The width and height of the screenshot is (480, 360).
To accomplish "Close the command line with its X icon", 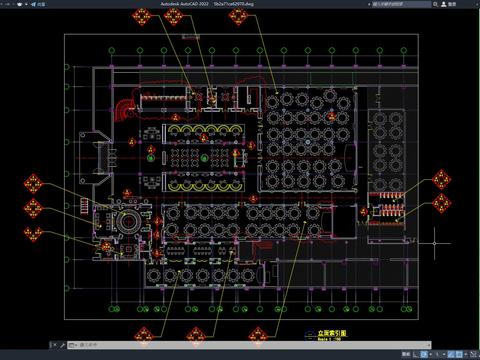I will coord(55,345).
